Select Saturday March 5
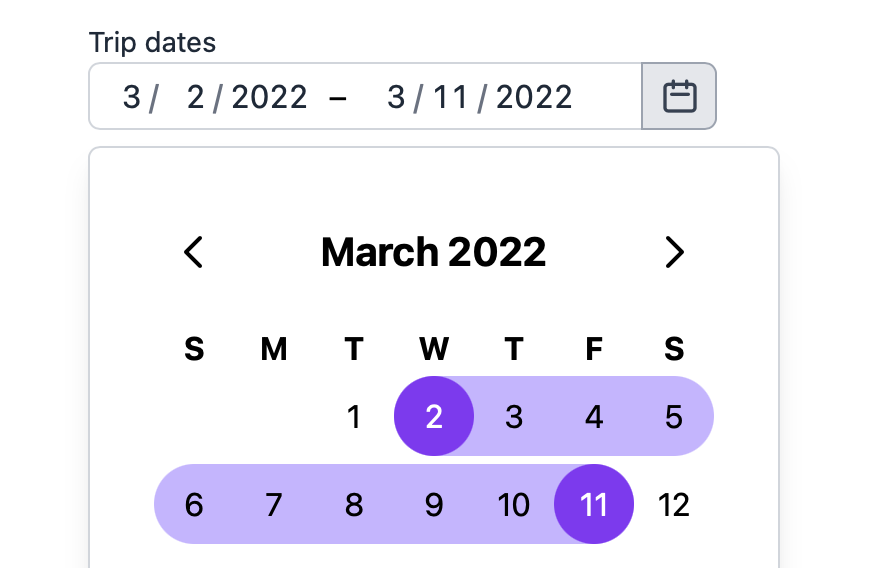Image resolution: width=880 pixels, height=568 pixels. pyautogui.click(x=674, y=416)
